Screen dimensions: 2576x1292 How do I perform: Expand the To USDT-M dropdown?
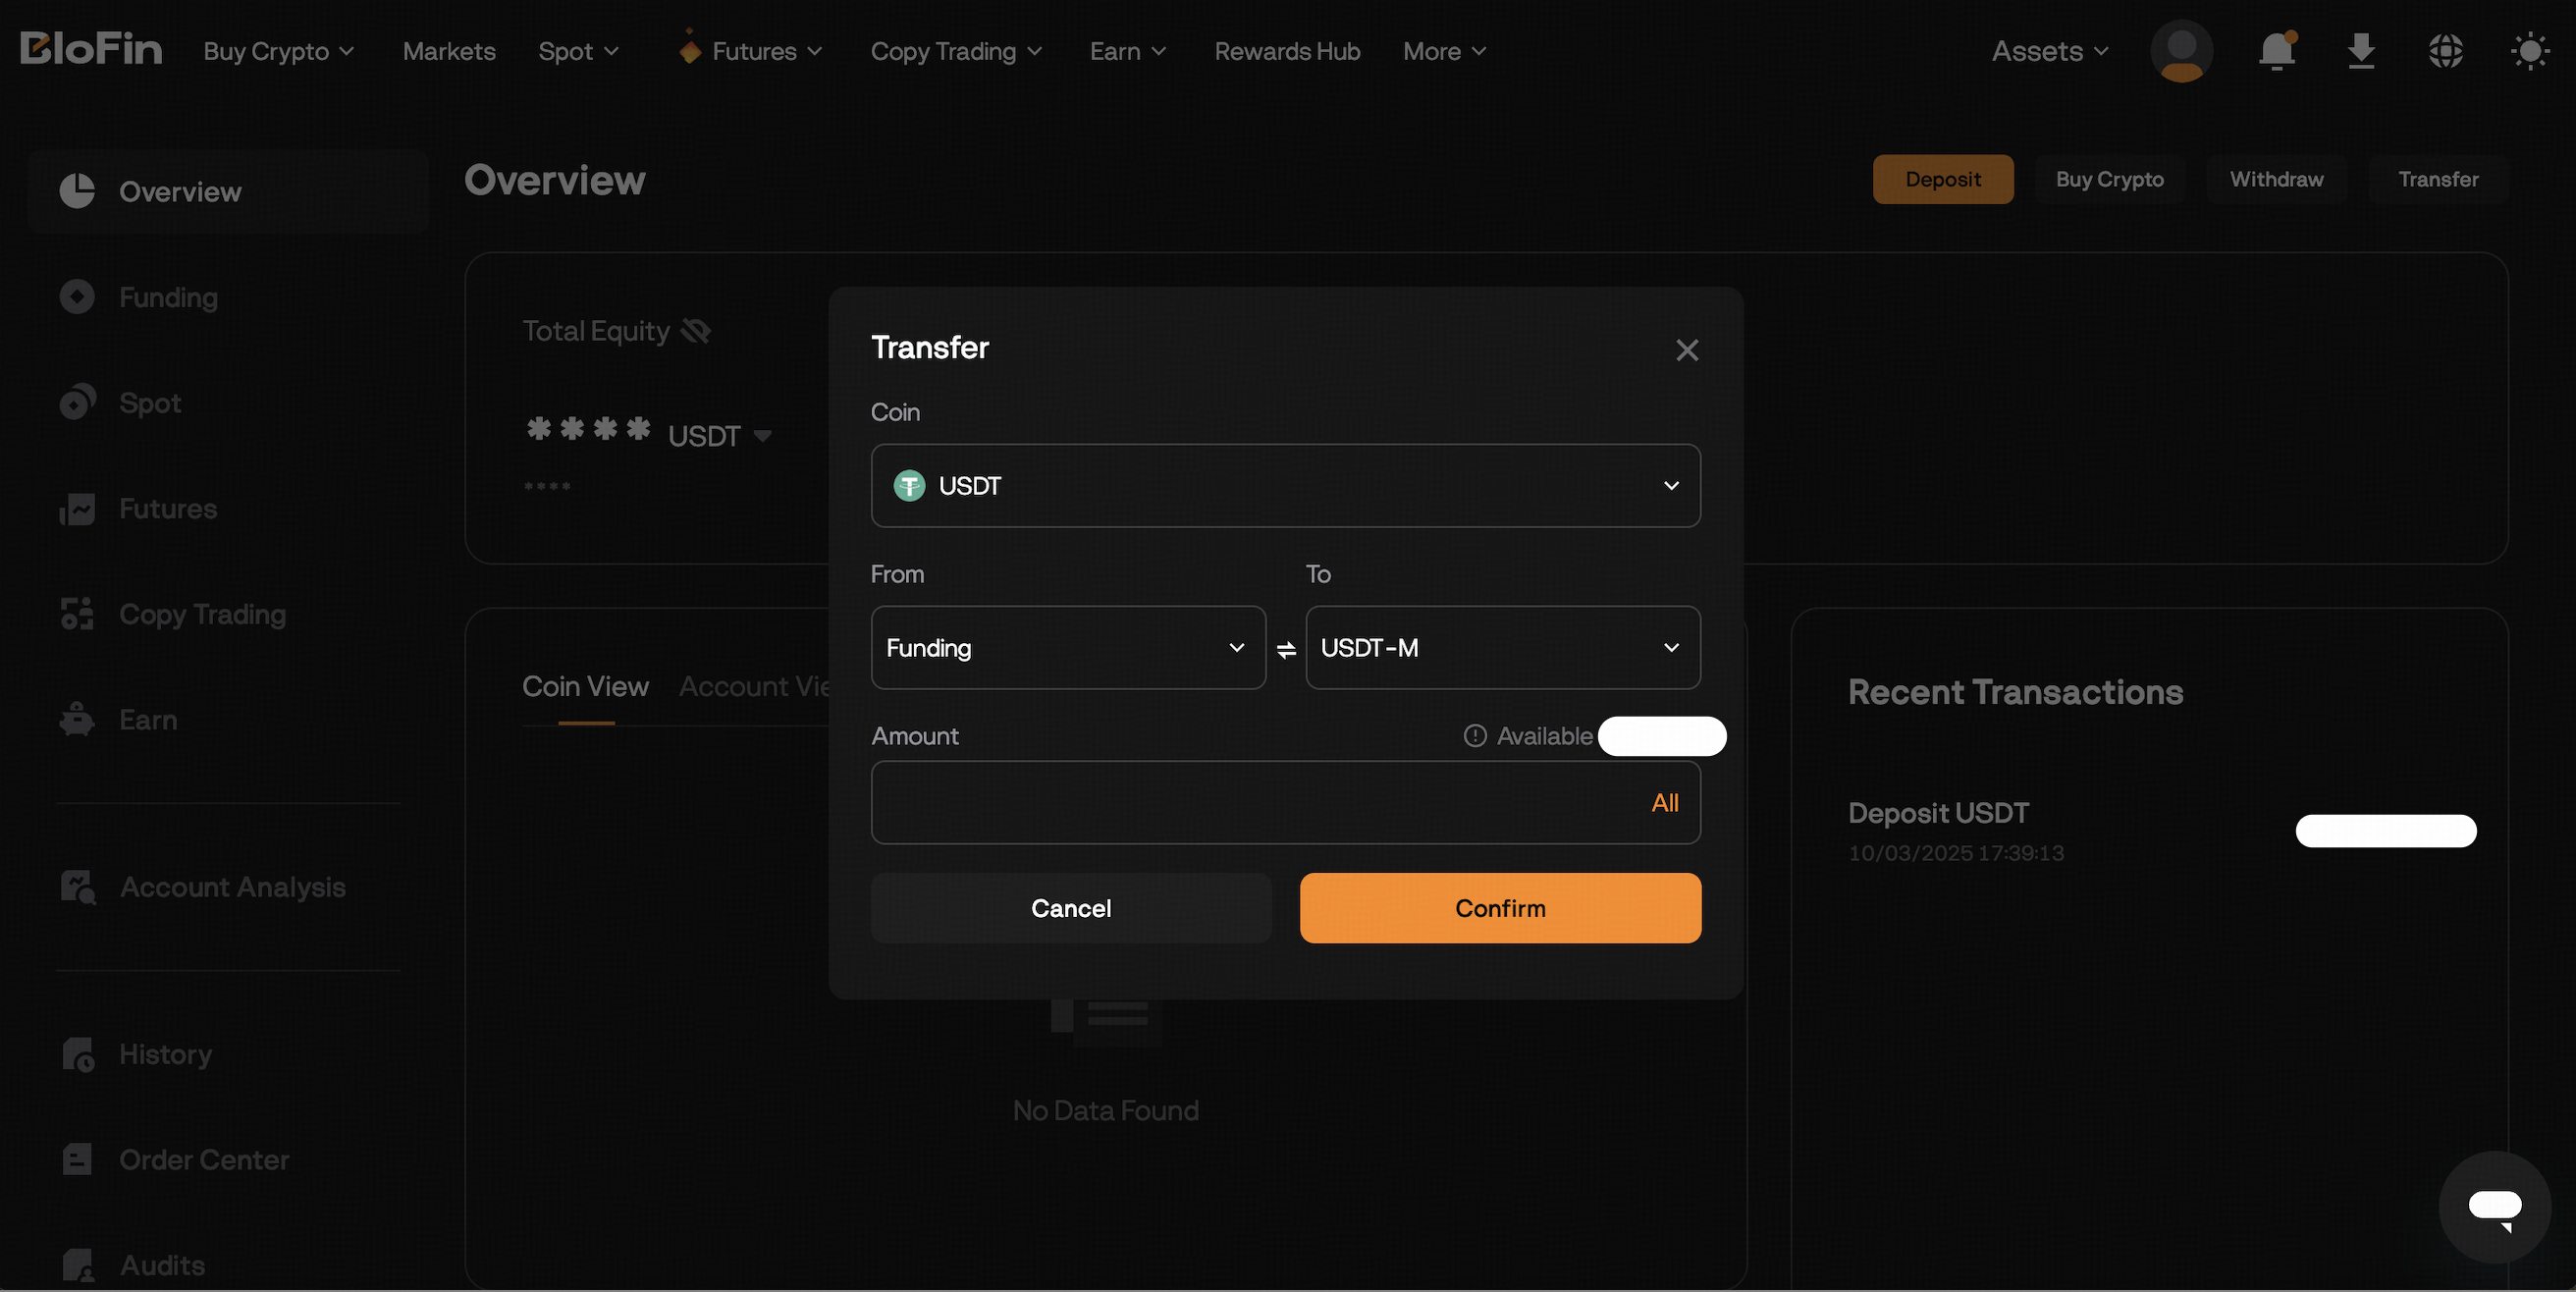click(x=1502, y=648)
